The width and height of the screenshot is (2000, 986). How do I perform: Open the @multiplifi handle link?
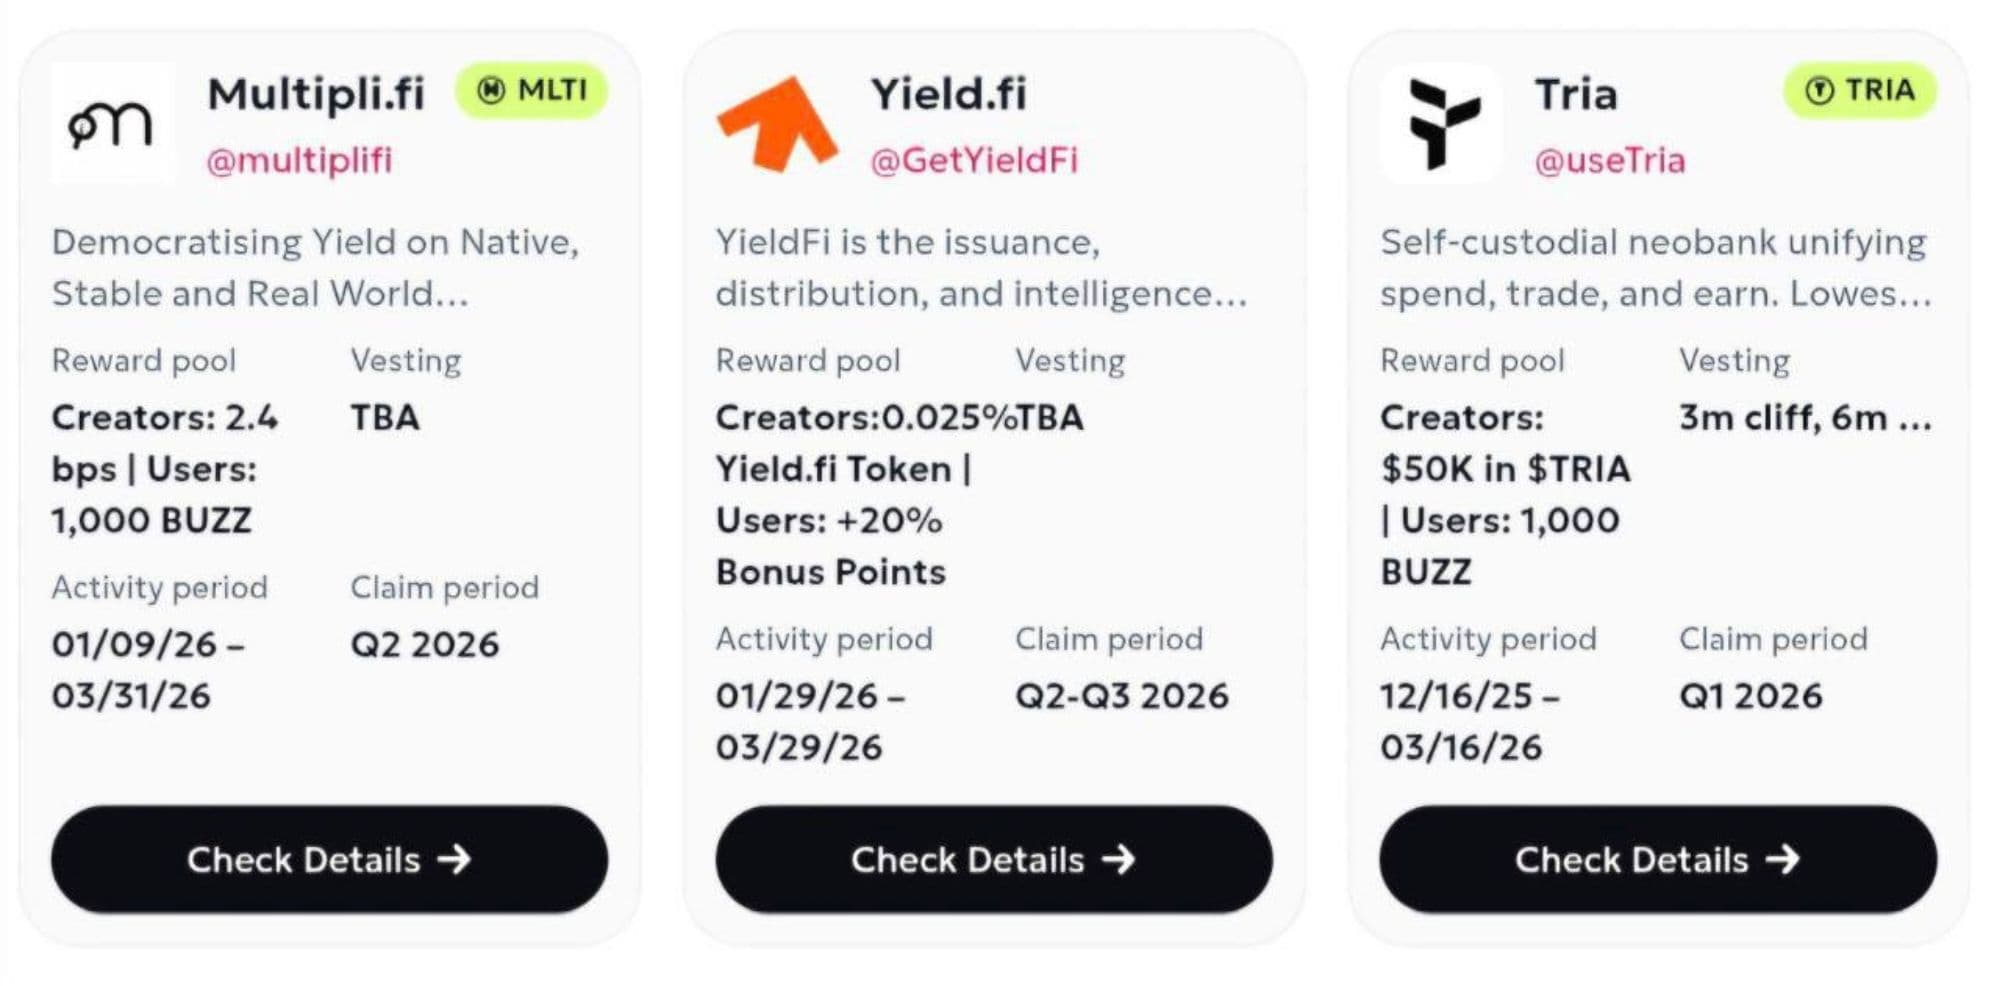click(299, 160)
